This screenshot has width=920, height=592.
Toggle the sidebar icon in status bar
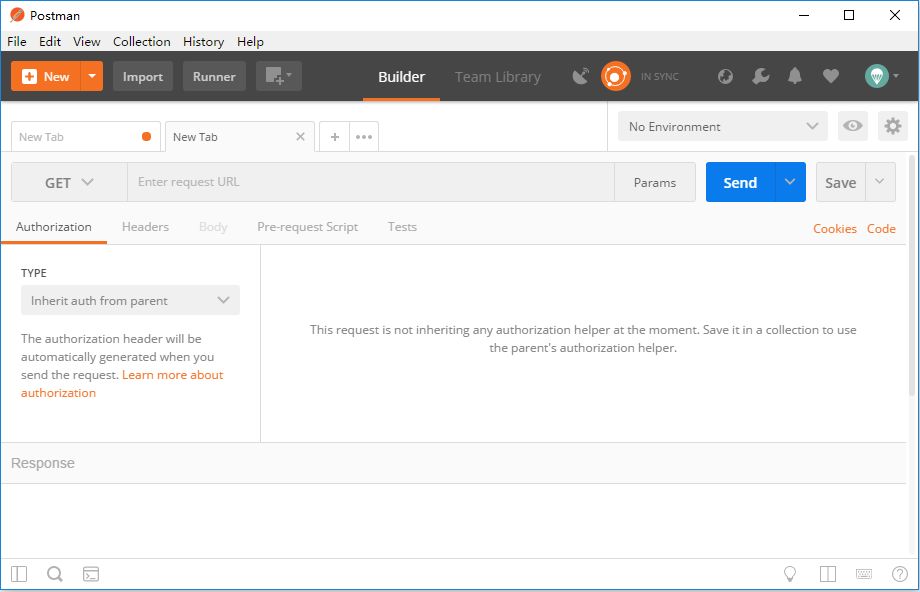point(19,574)
